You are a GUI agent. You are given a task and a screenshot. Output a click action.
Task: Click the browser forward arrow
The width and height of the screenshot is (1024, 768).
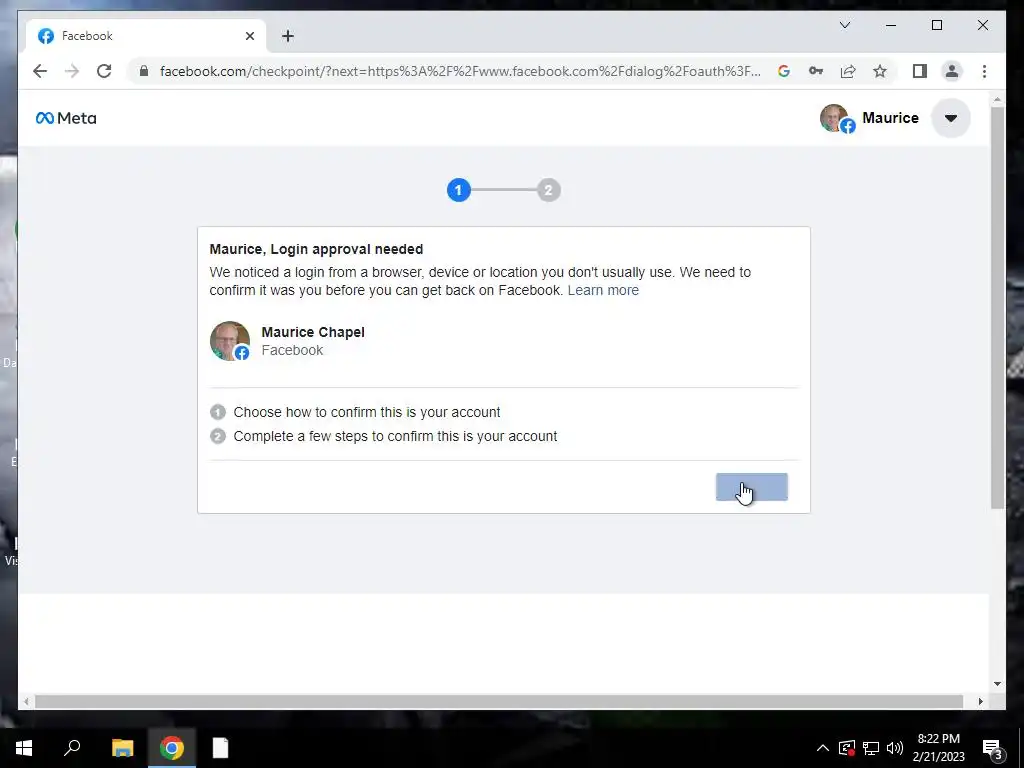click(x=72, y=71)
